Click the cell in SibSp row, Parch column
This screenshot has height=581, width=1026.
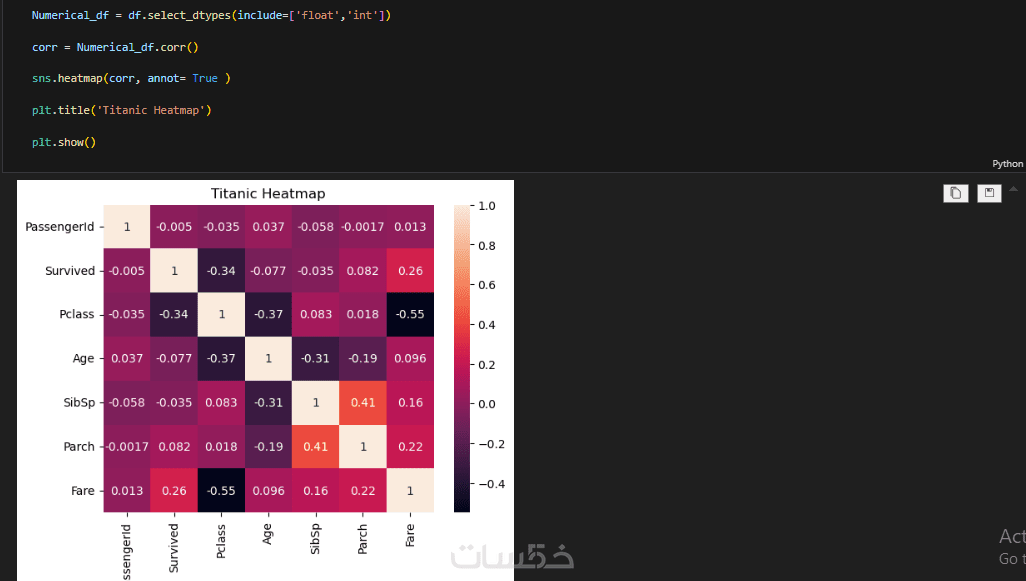click(362, 402)
